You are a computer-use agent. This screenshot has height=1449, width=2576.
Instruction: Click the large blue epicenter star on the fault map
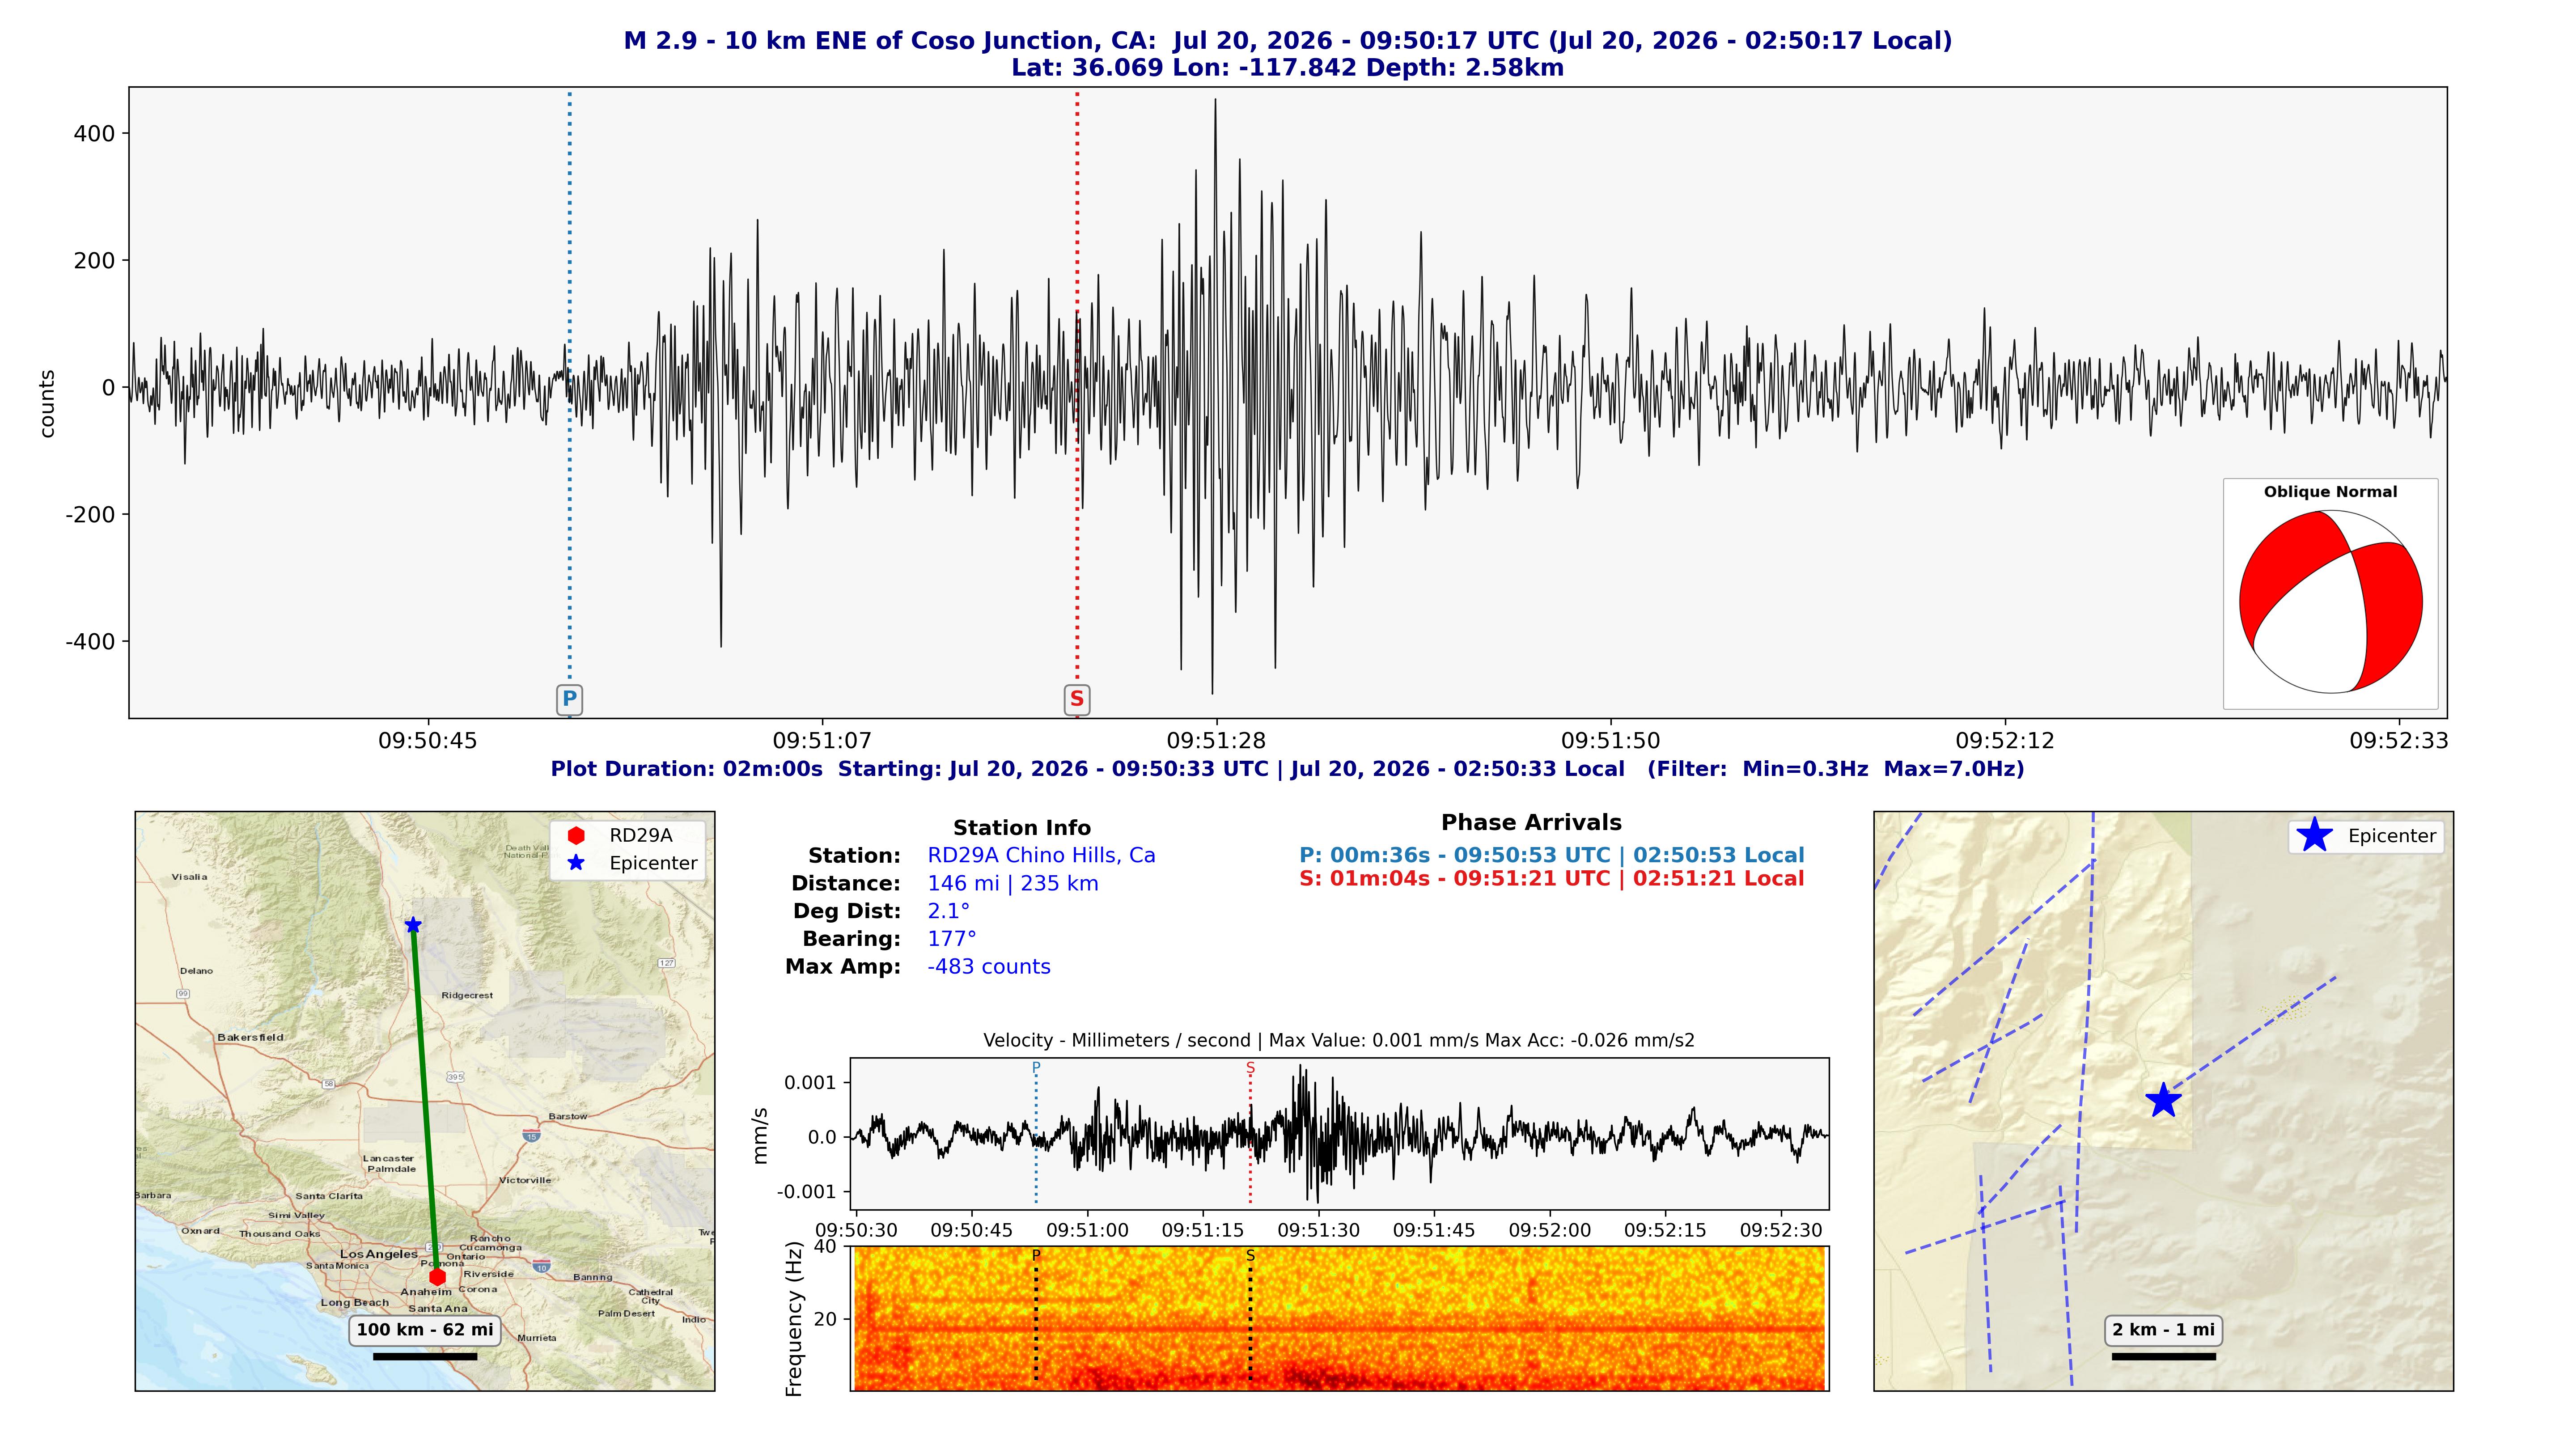tap(2163, 1100)
